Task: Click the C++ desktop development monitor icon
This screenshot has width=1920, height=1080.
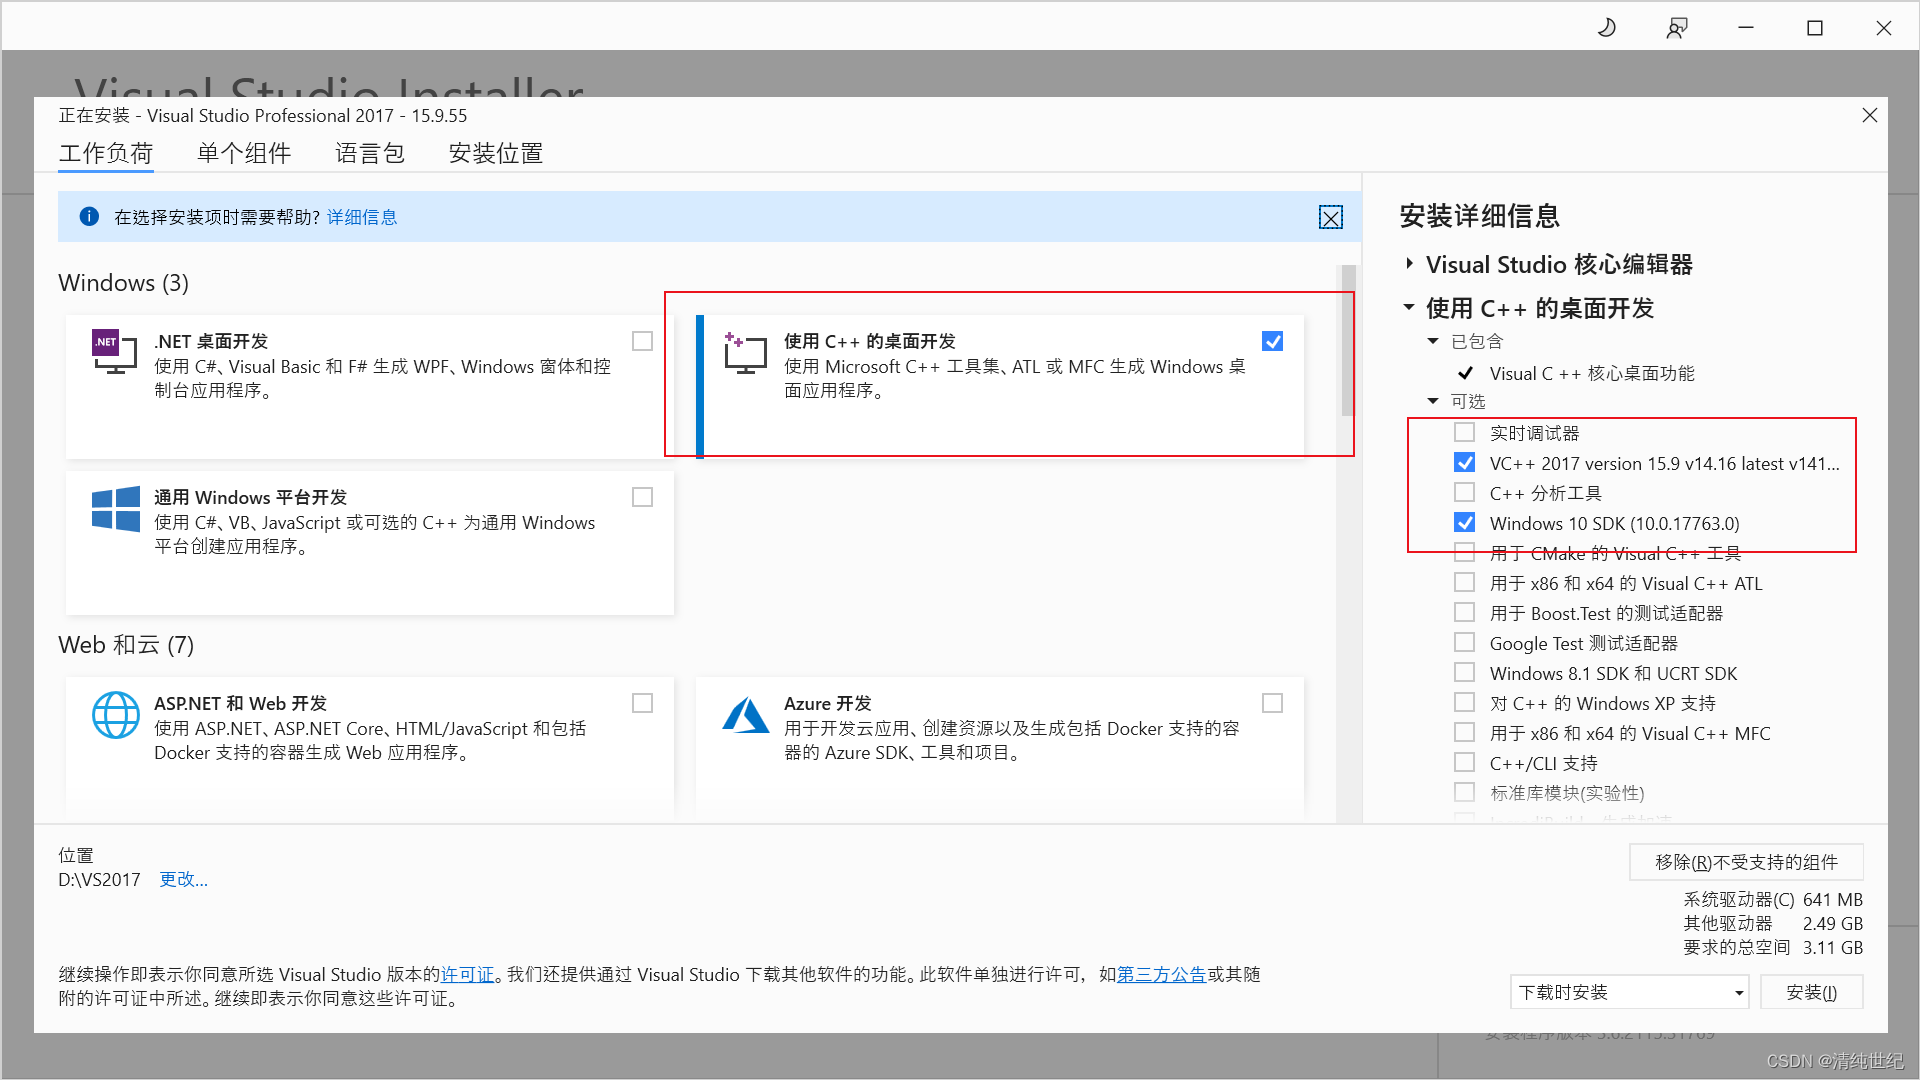Action: (x=745, y=353)
